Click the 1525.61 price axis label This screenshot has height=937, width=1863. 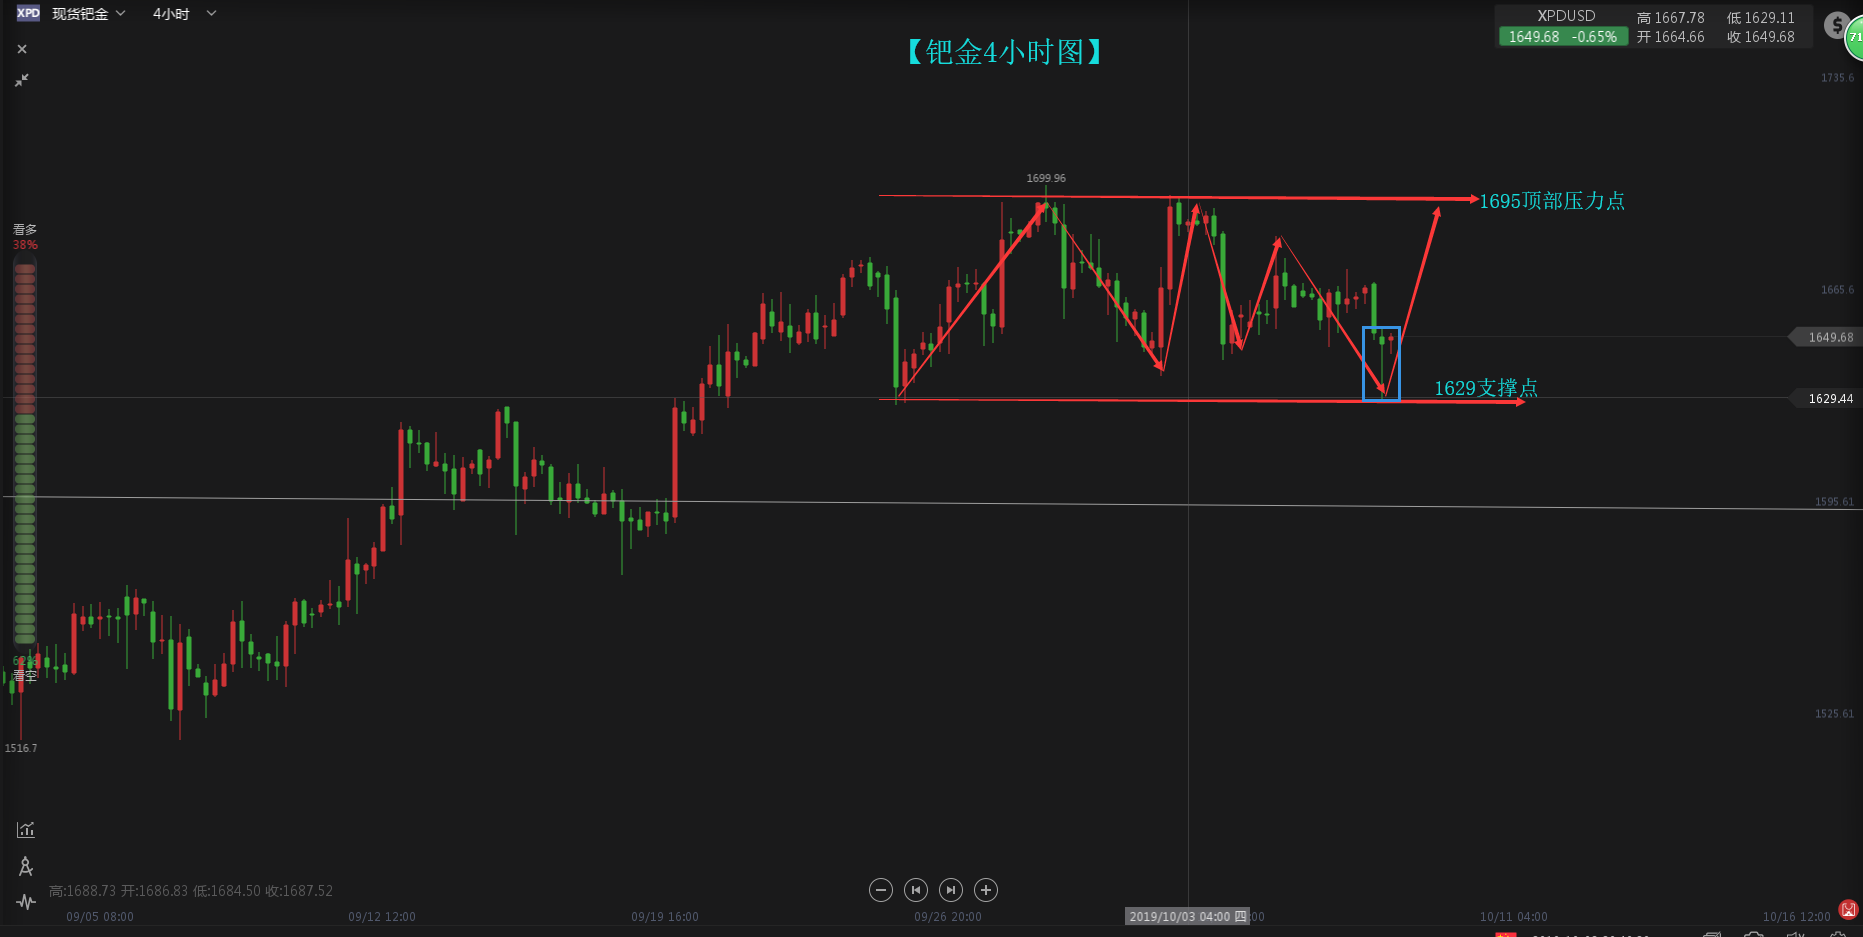click(x=1834, y=714)
